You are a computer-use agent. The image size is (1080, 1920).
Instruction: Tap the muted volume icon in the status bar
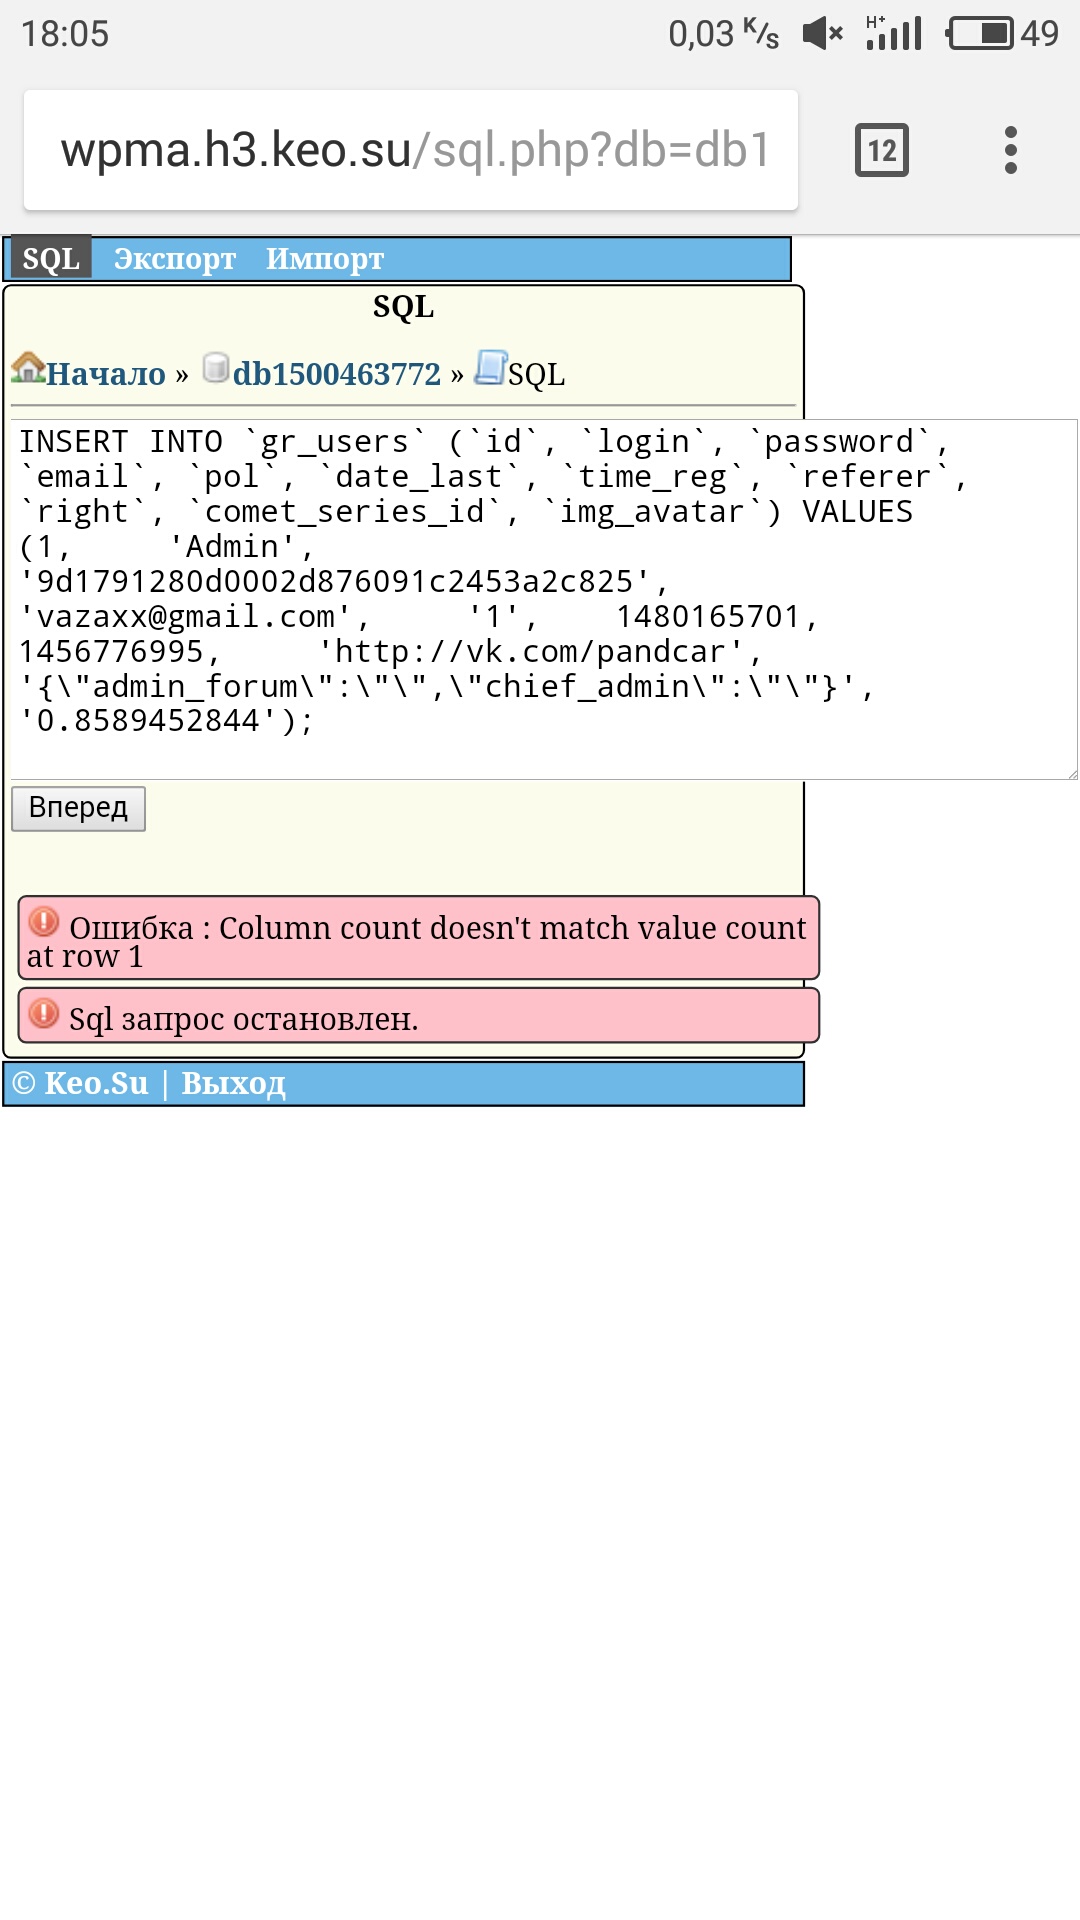coord(823,34)
